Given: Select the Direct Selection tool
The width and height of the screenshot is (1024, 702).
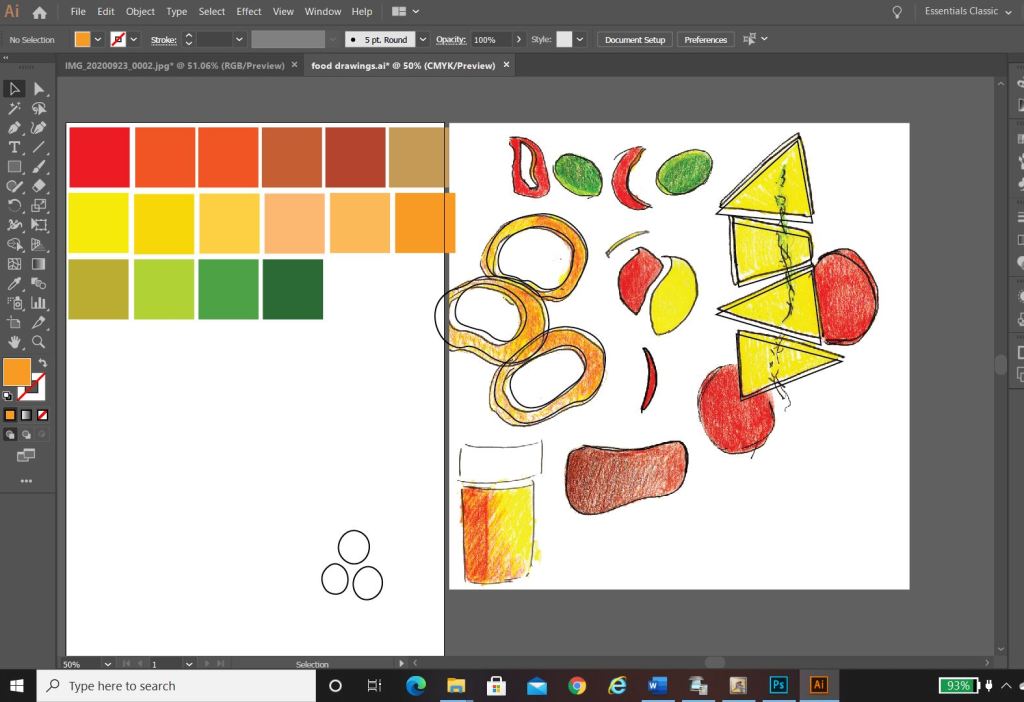Looking at the screenshot, I should (x=39, y=89).
